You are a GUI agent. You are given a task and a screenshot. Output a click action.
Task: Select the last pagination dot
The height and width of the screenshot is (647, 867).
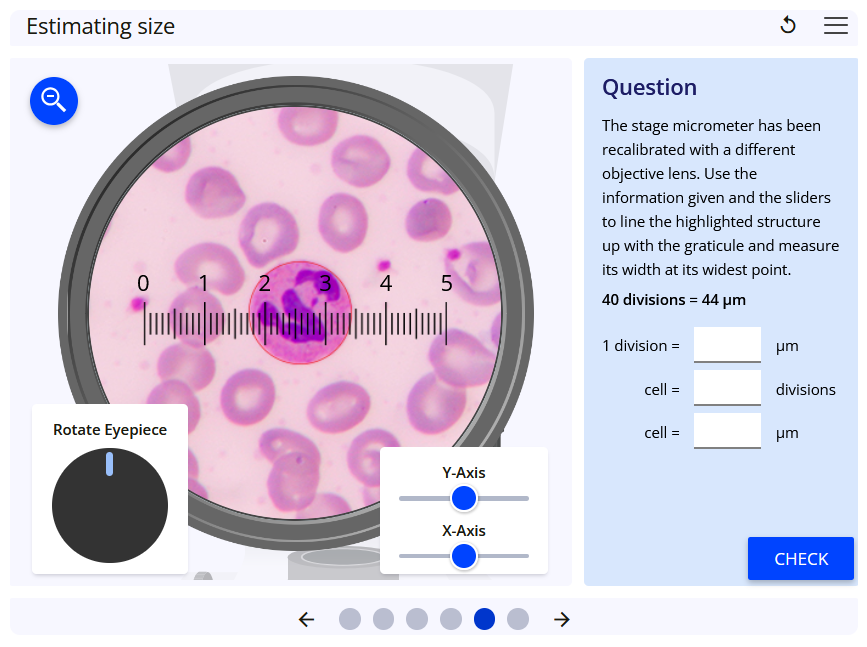tap(518, 619)
